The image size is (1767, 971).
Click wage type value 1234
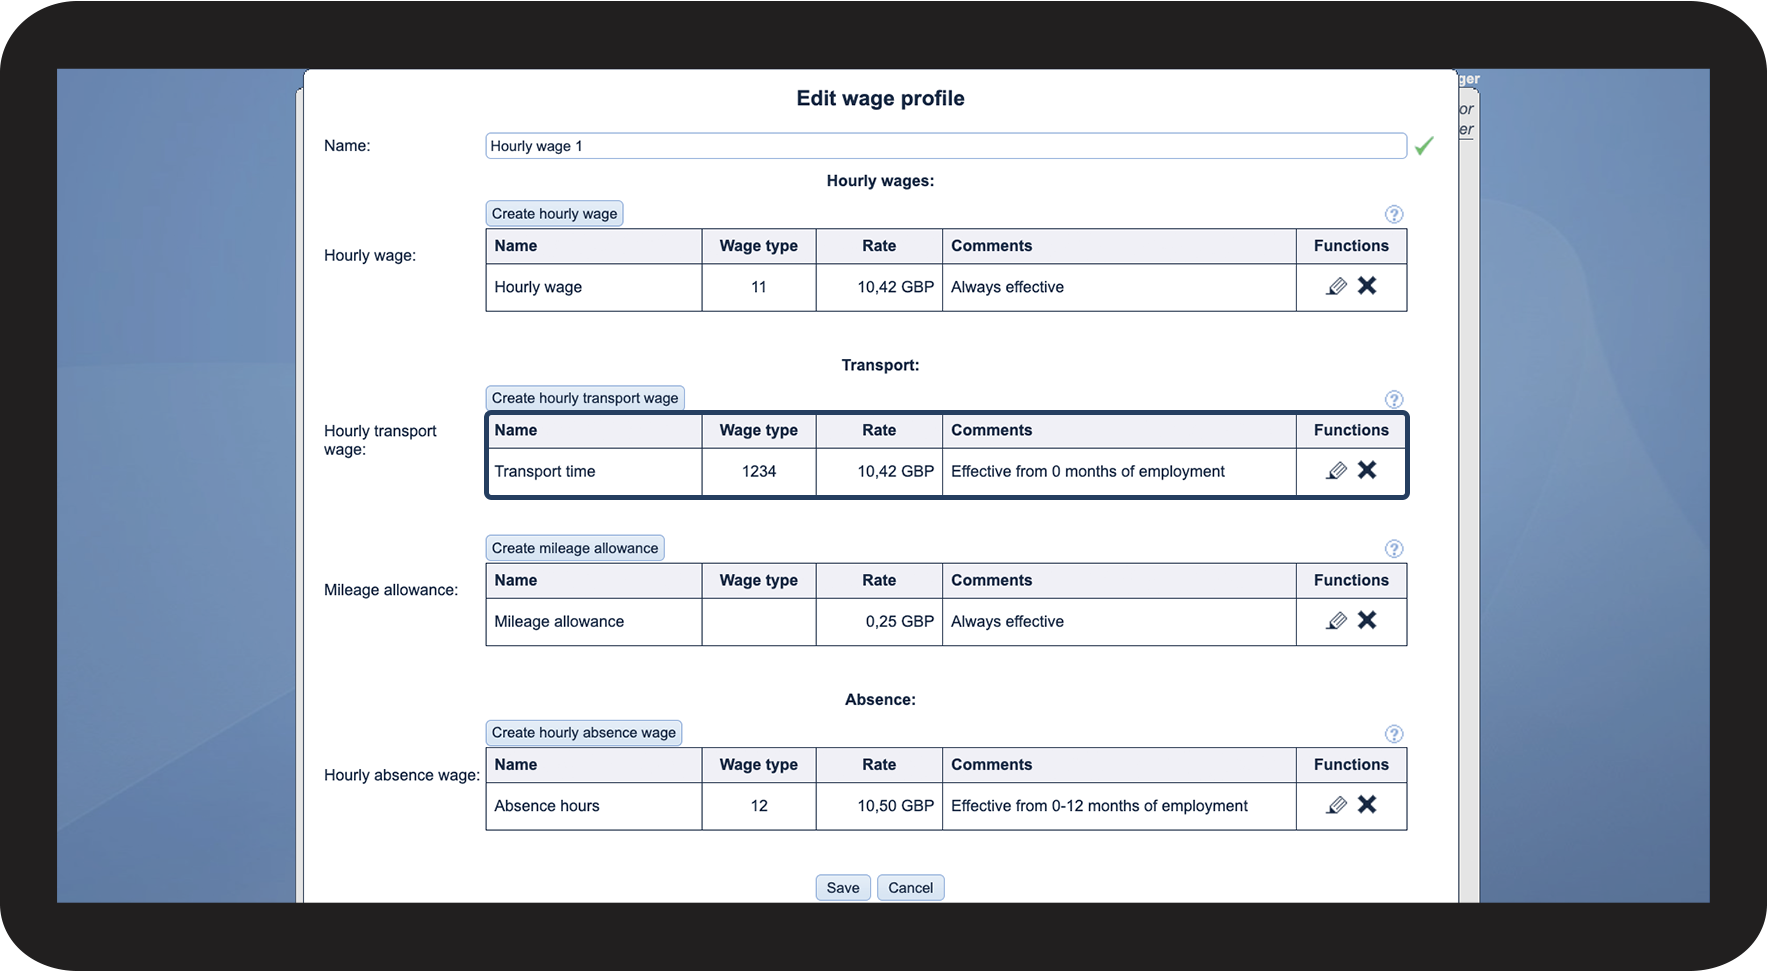tap(759, 471)
